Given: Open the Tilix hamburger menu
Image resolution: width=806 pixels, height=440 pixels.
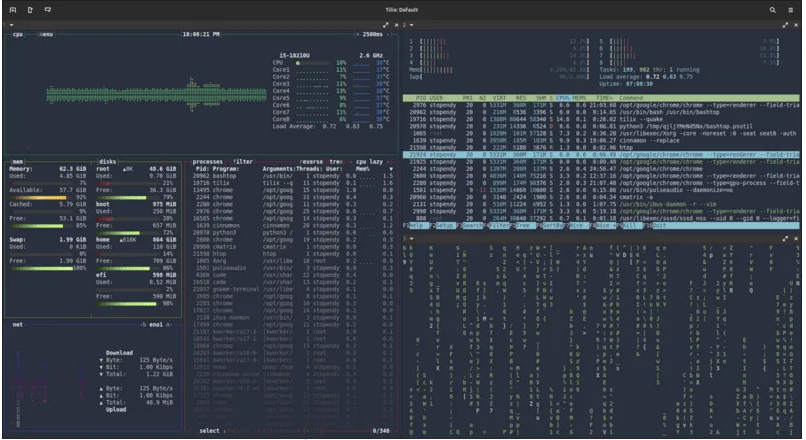Looking at the screenshot, I should [x=792, y=8].
